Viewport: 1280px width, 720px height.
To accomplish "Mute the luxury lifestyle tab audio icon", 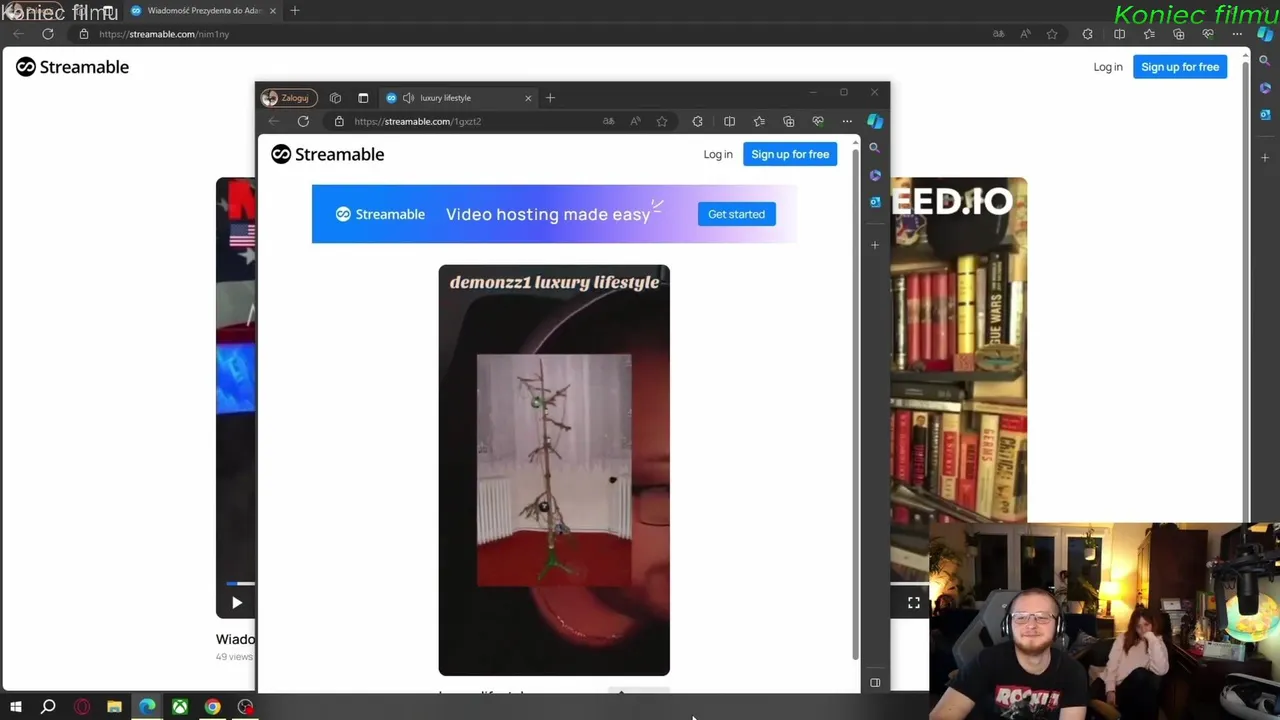I will (408, 98).
